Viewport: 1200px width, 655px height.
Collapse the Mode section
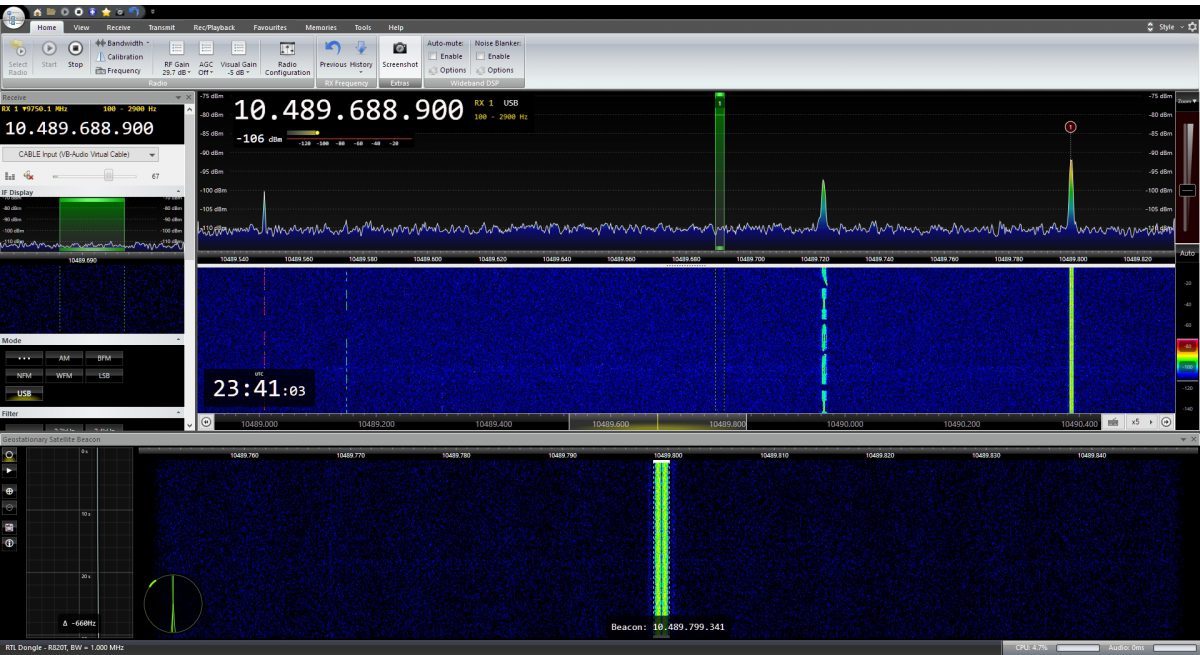coord(178,341)
